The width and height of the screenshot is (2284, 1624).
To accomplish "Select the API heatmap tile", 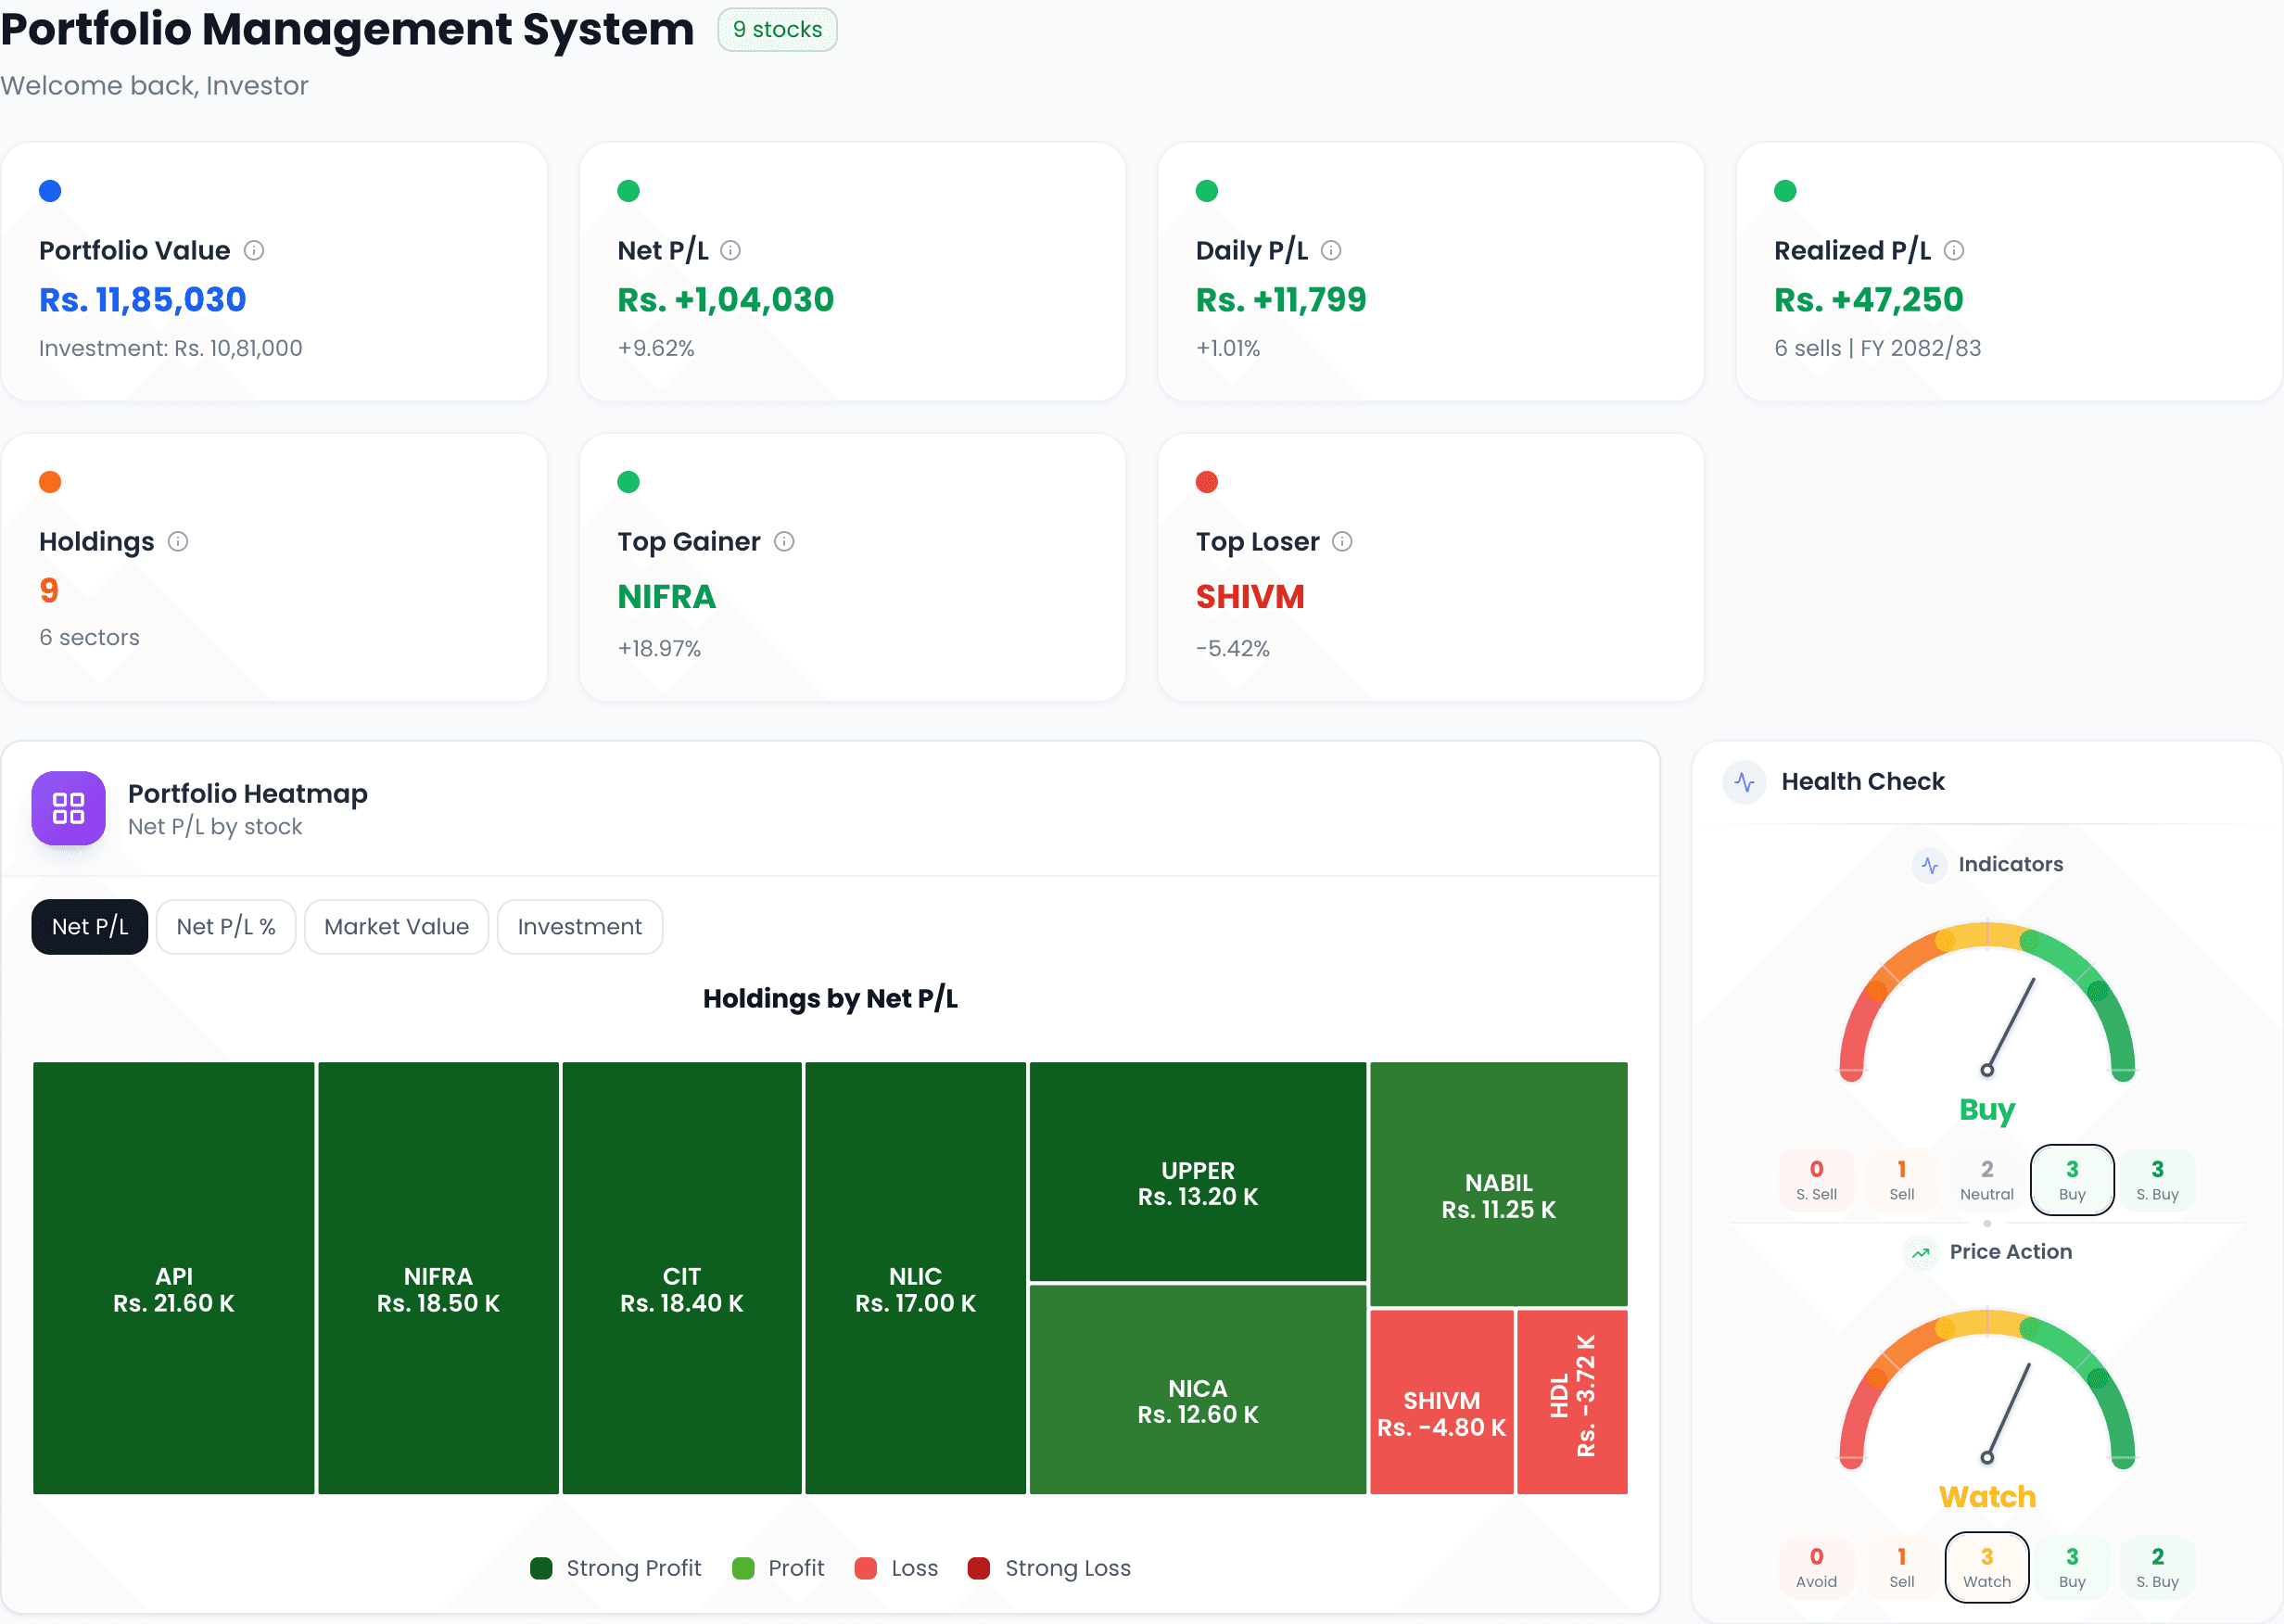I will pos(174,1278).
